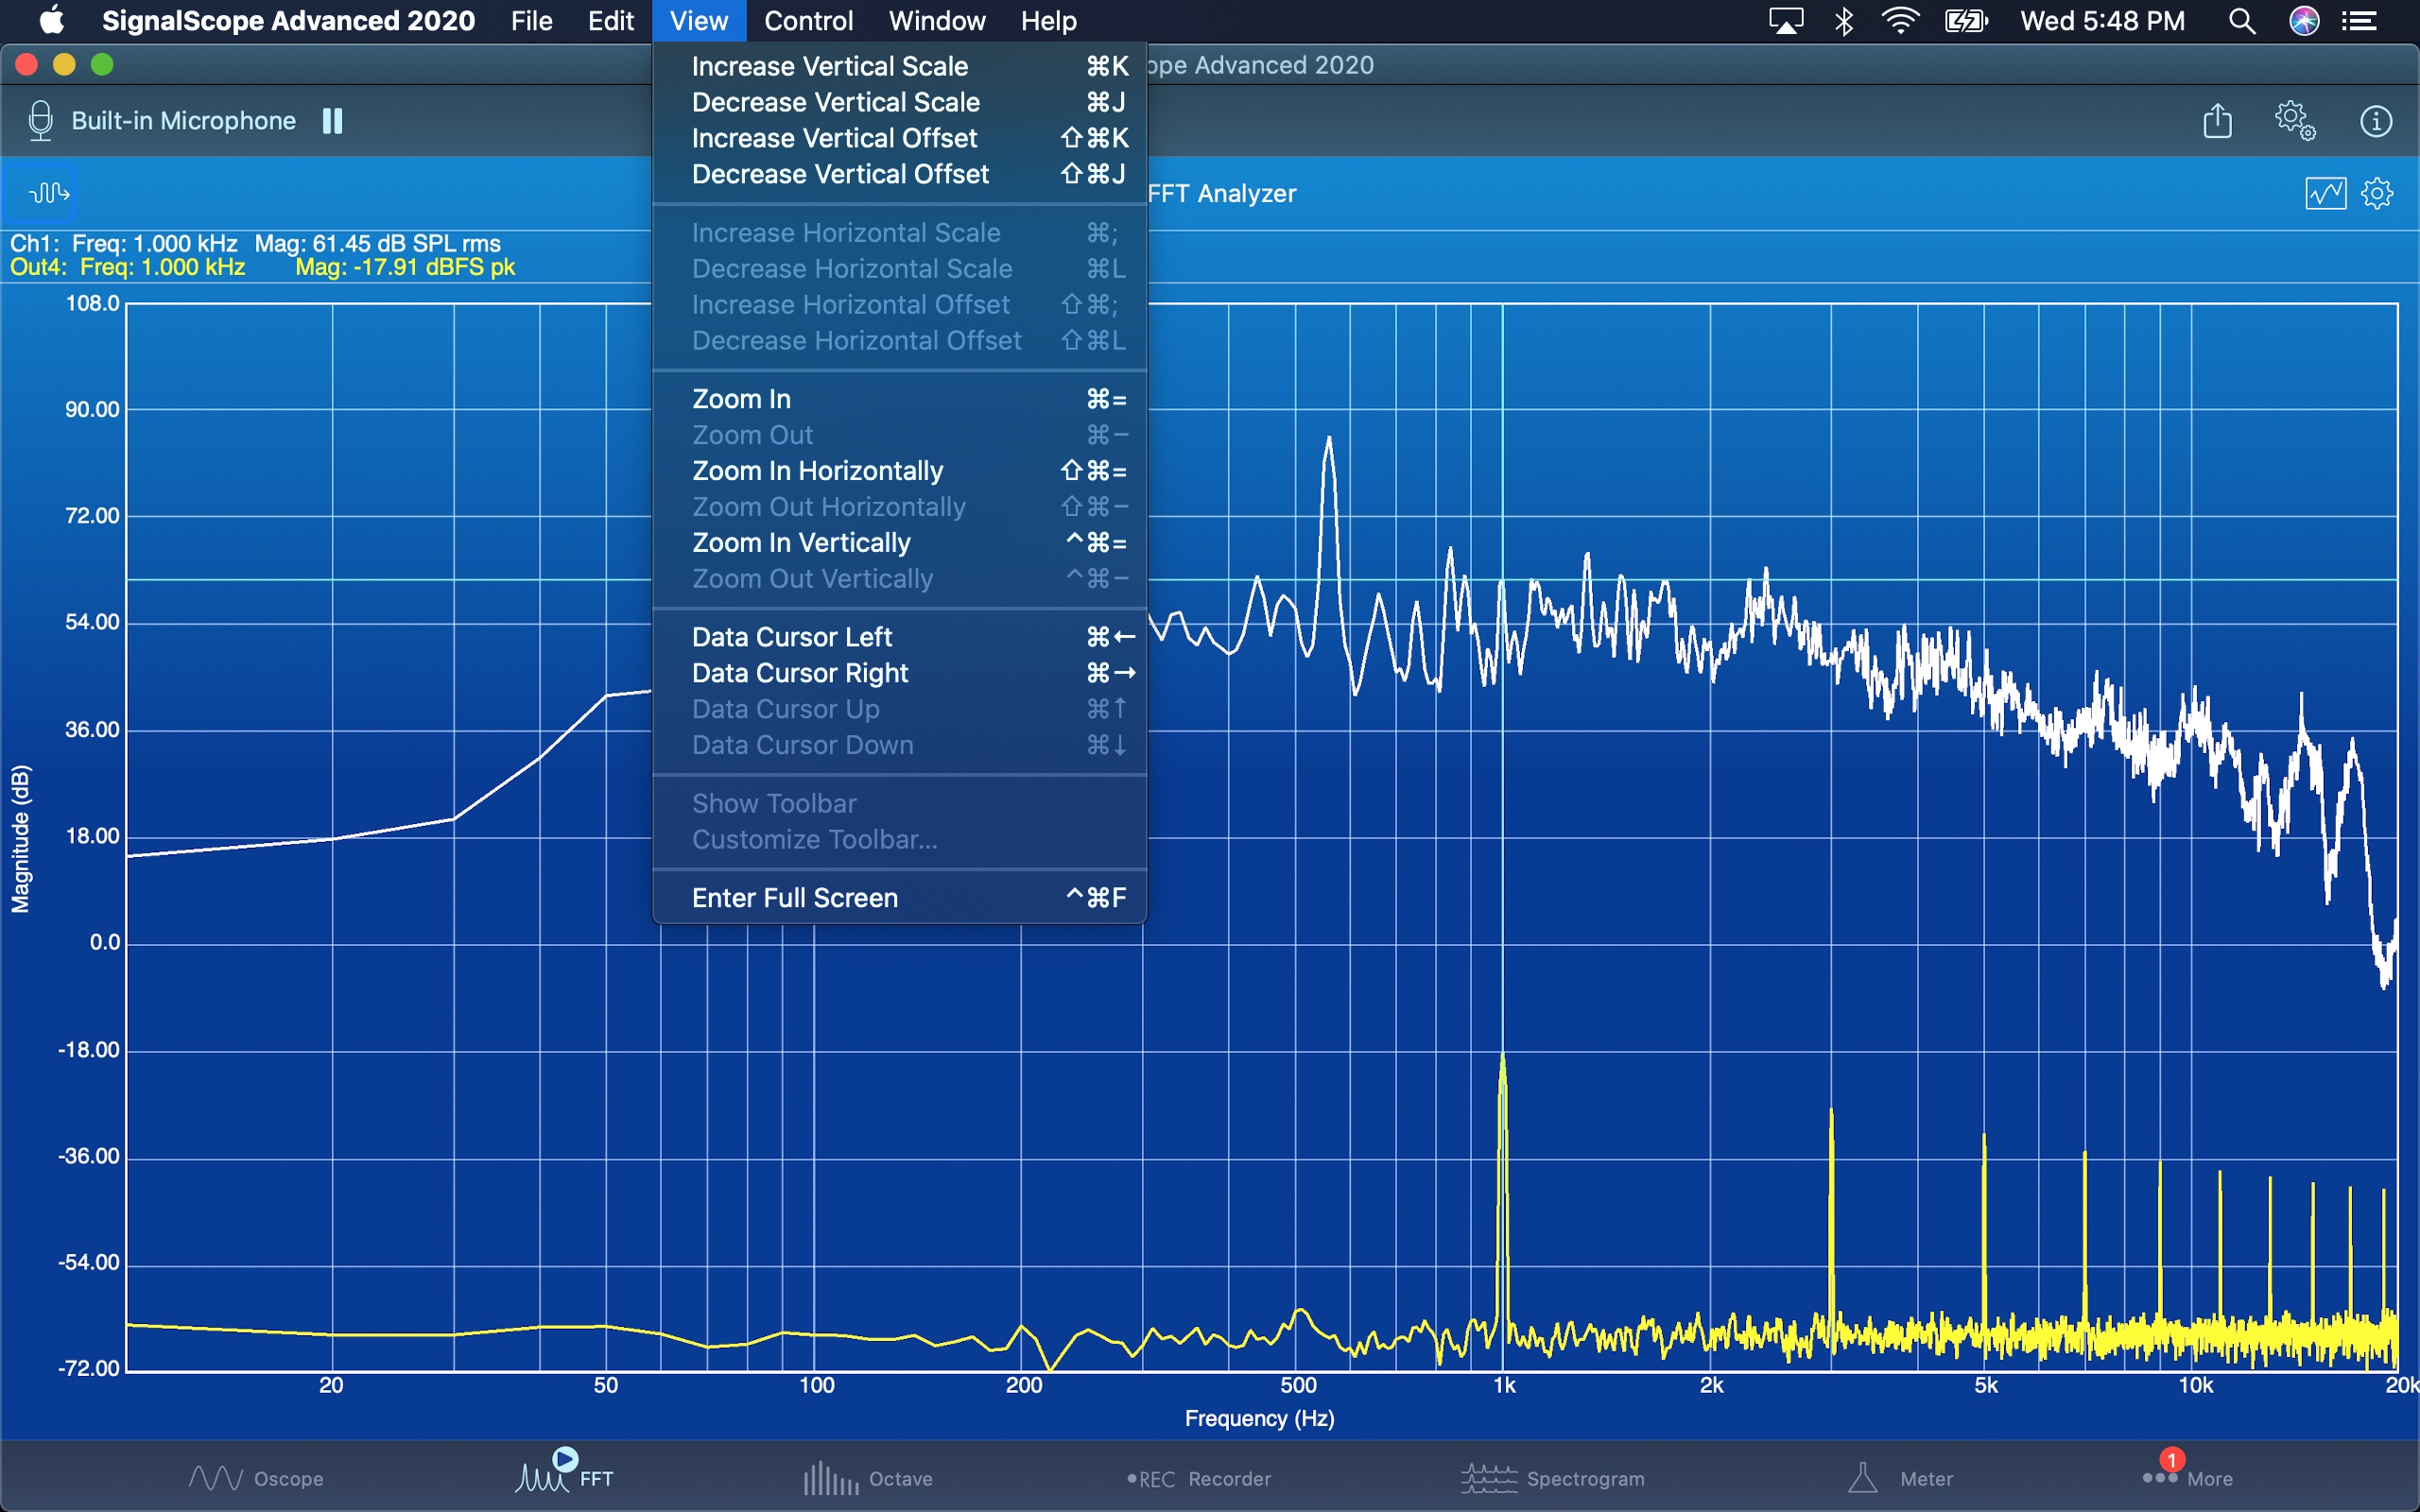Click the menu bar clock Wed 5:48 PM
Viewport: 2420px width, 1512px height.
click(x=2102, y=21)
